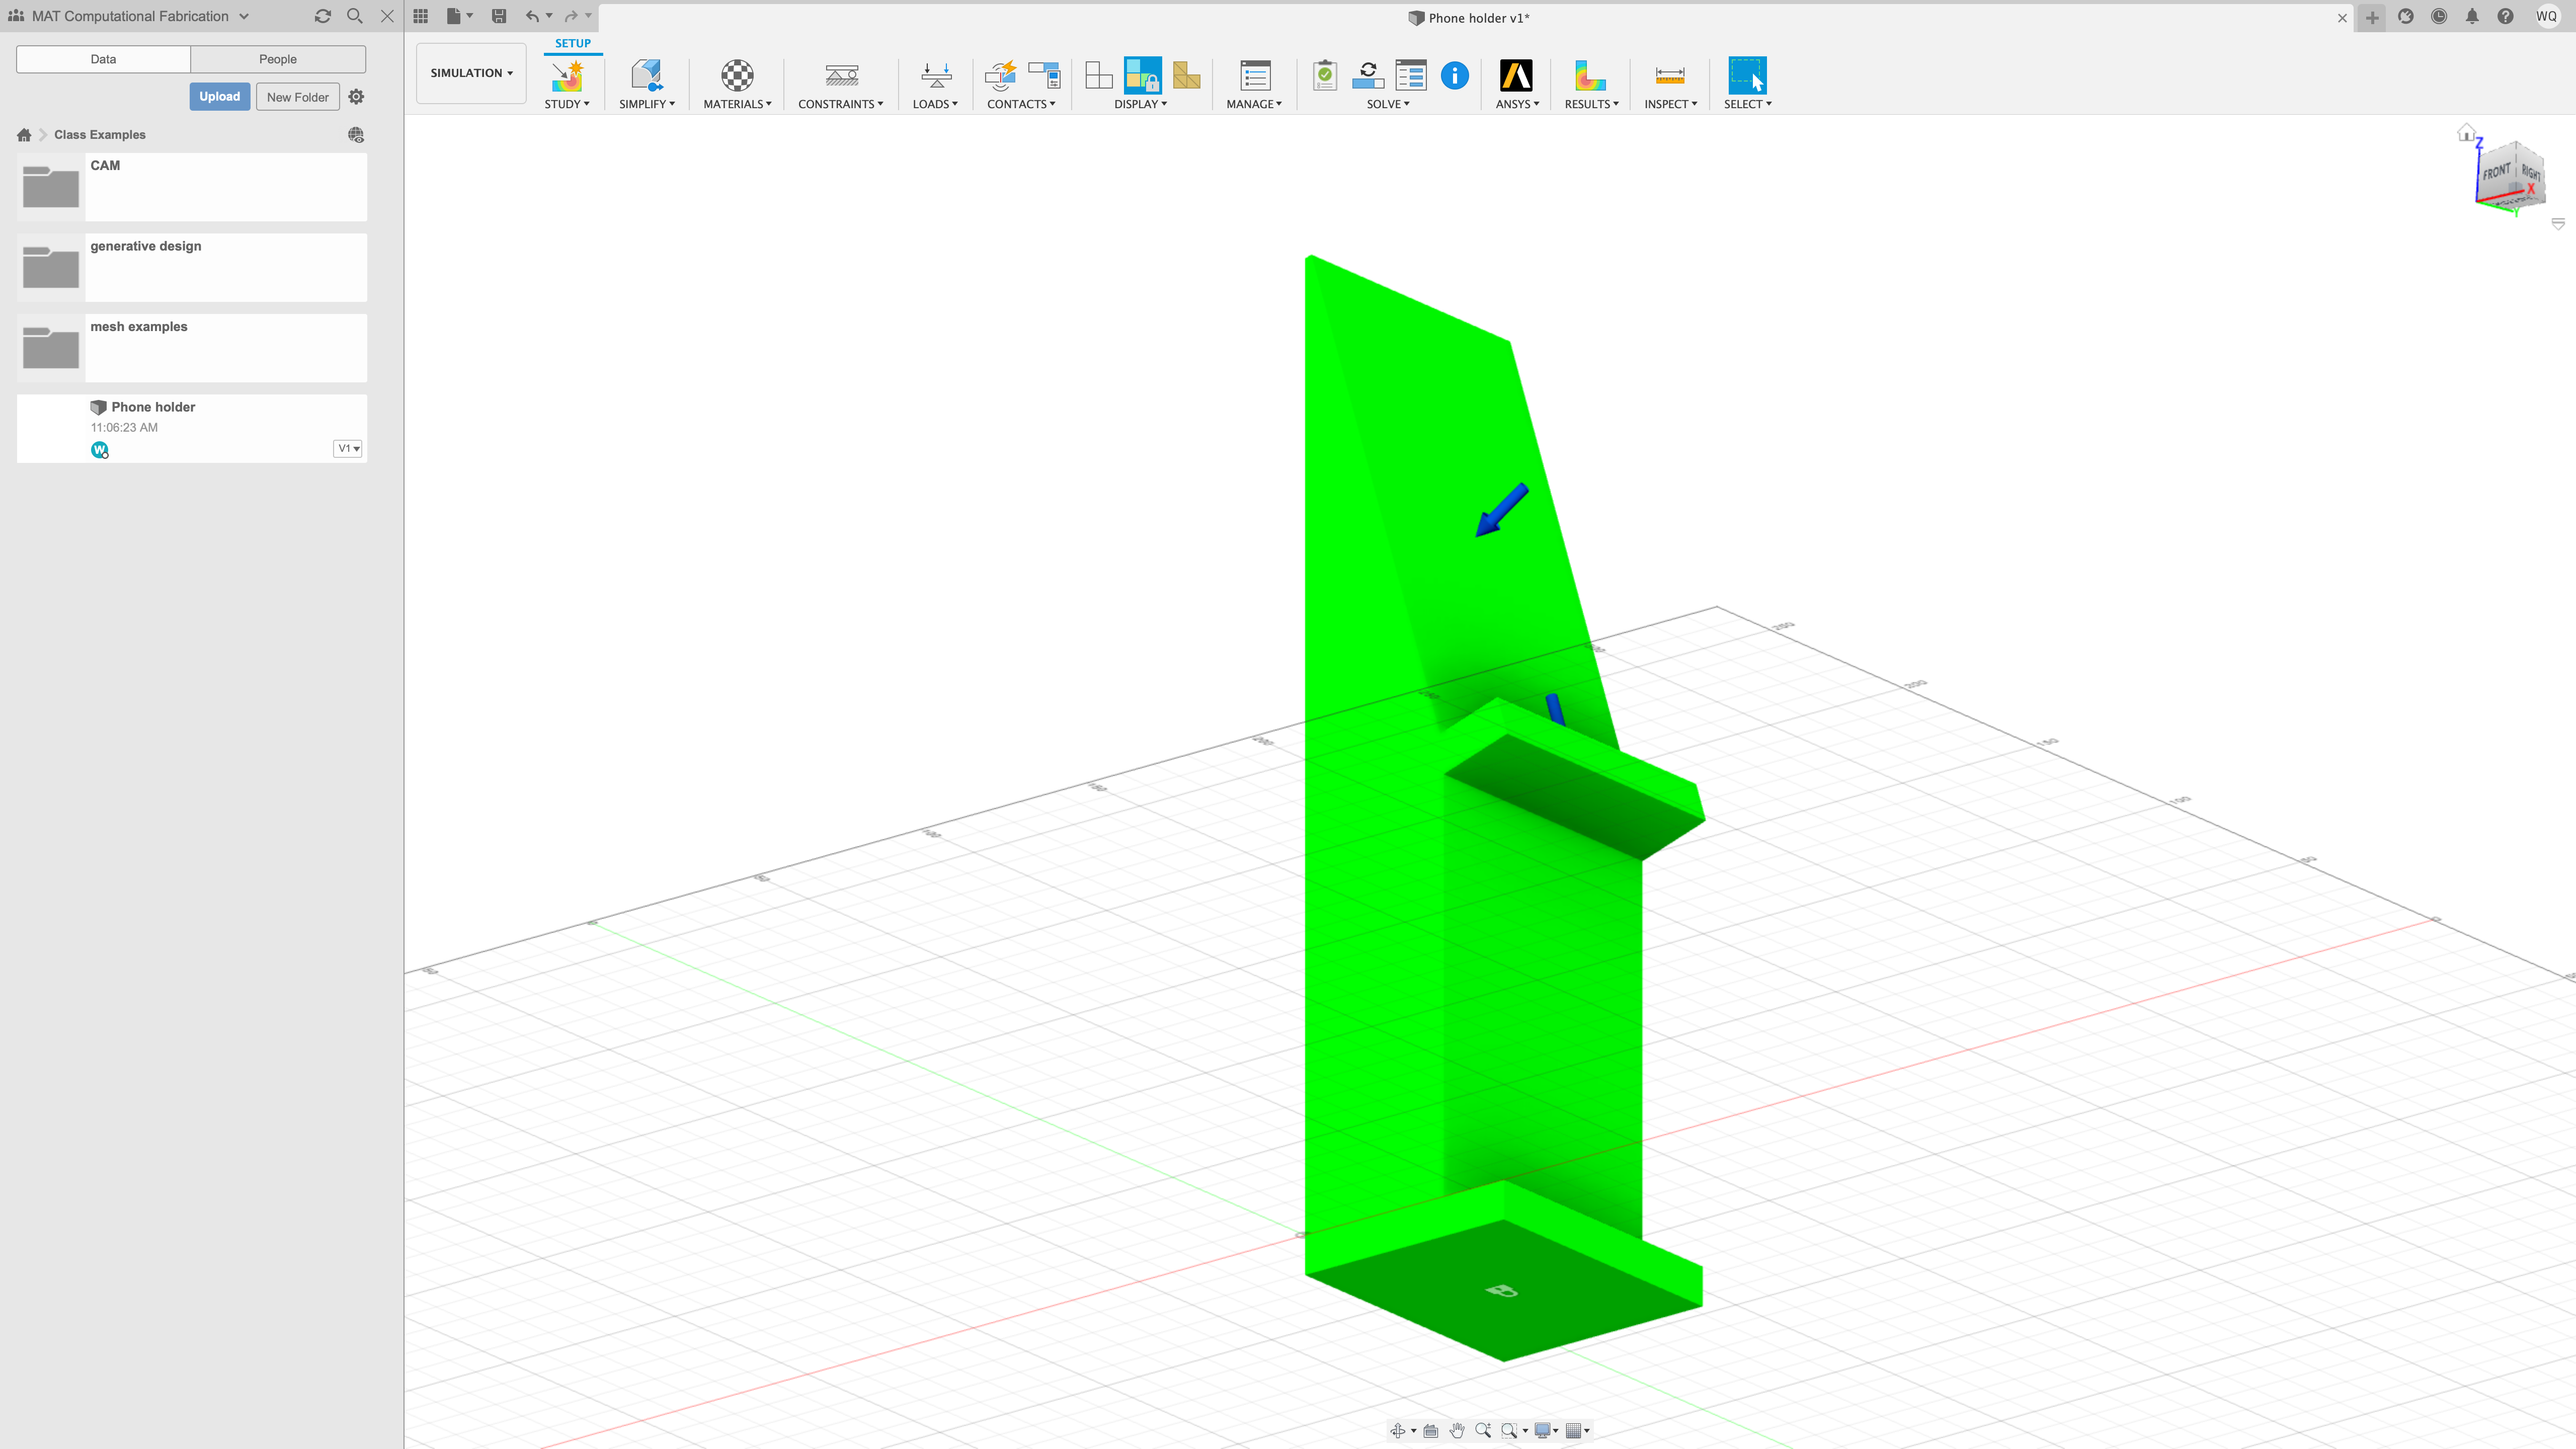Screen dimensions: 2576x1449
Task: Open the Show Data Panel grid icon
Action: coord(421,16)
